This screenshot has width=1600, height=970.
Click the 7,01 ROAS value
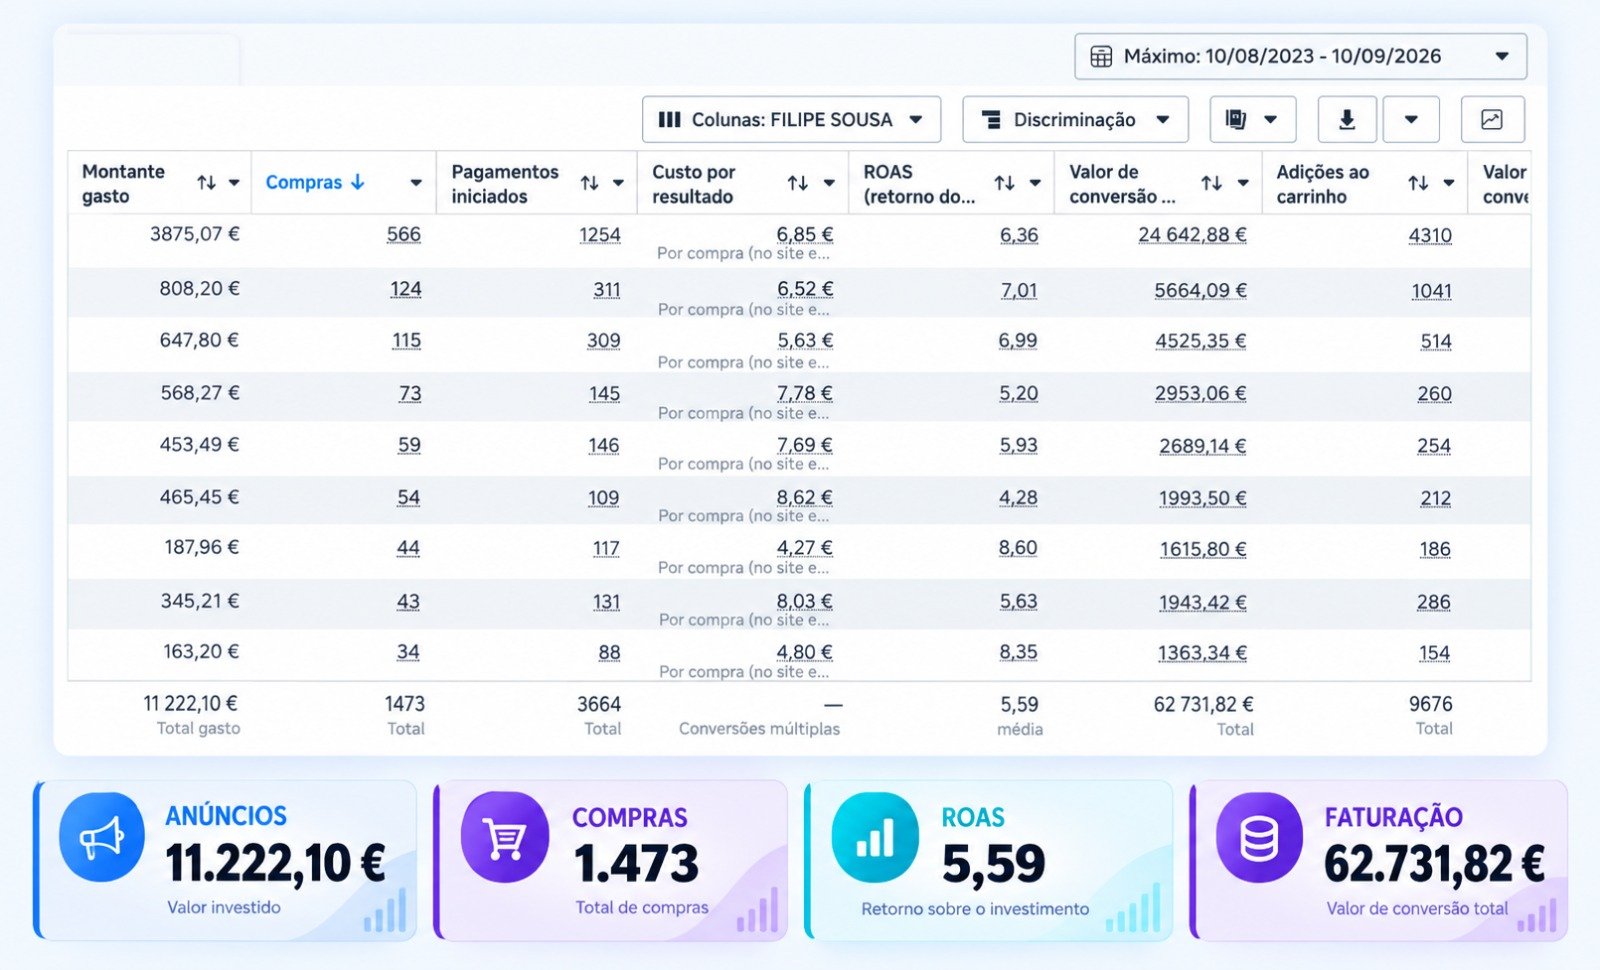point(1019,290)
